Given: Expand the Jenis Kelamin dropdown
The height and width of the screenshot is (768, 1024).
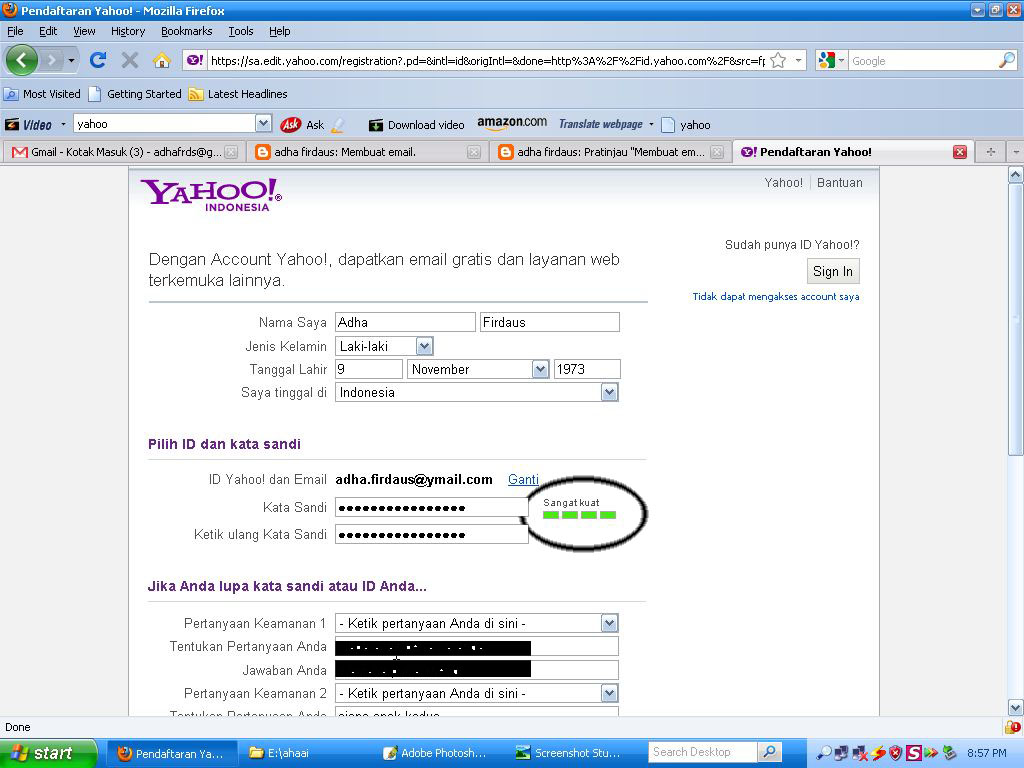Looking at the screenshot, I should pyautogui.click(x=424, y=346).
